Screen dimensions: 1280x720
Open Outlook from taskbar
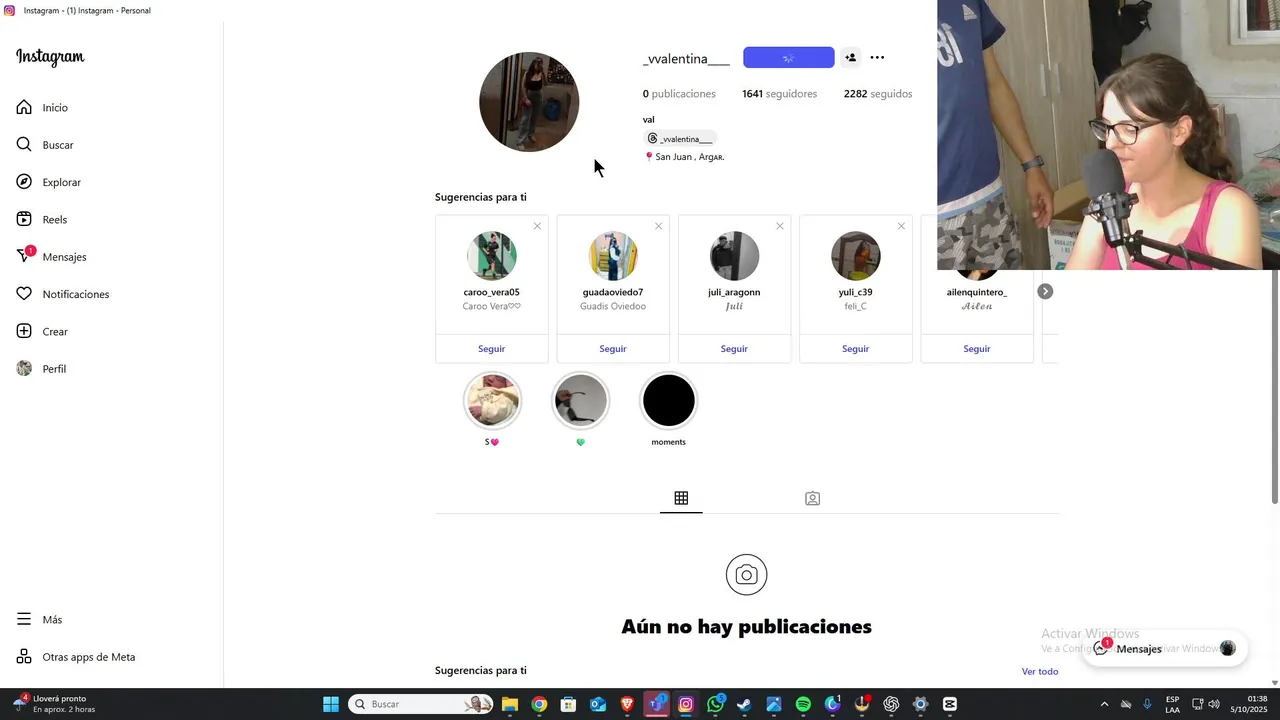point(598,704)
